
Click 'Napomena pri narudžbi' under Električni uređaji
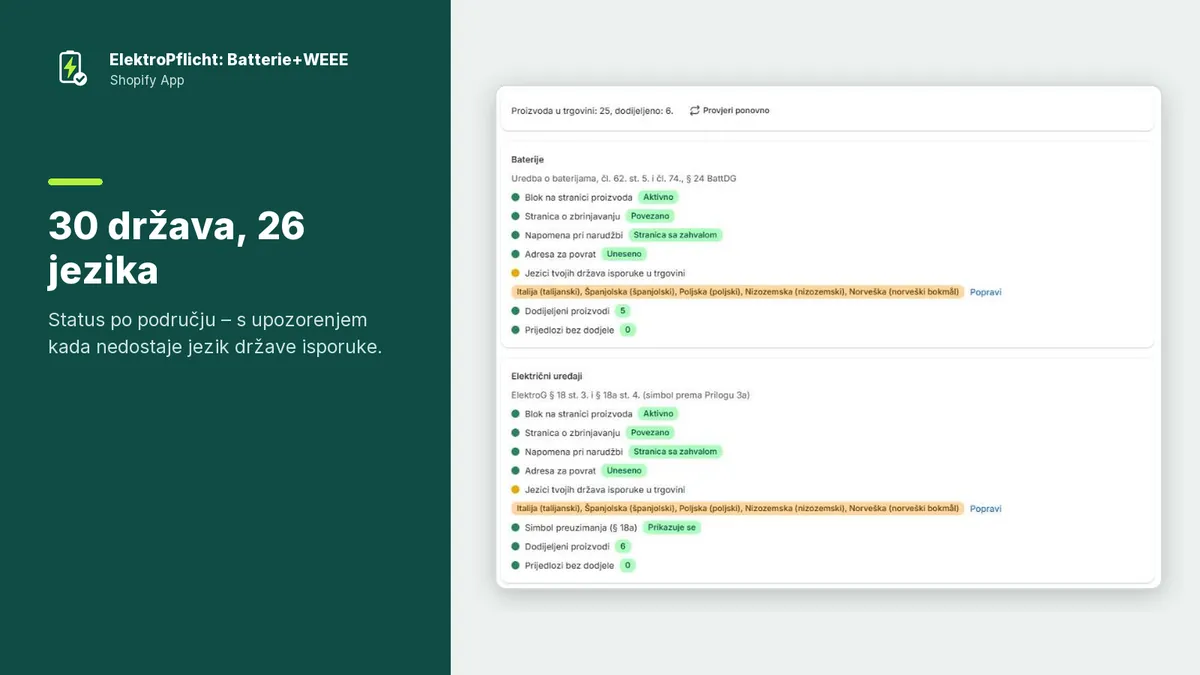(x=574, y=452)
